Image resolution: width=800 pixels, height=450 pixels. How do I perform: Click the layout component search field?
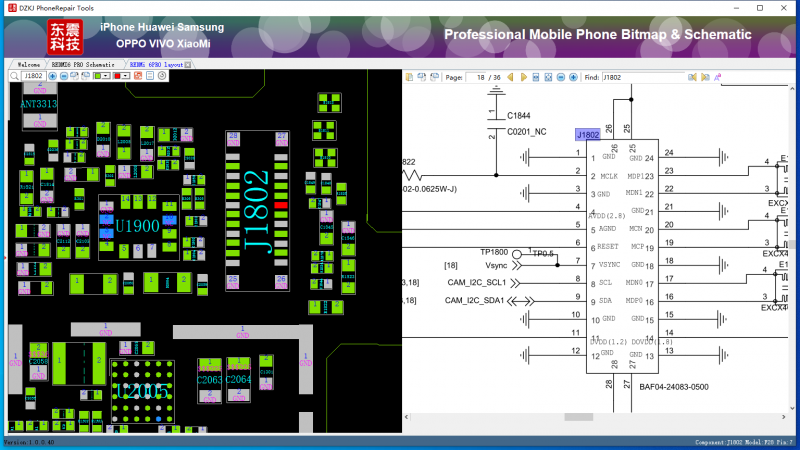click(33, 76)
